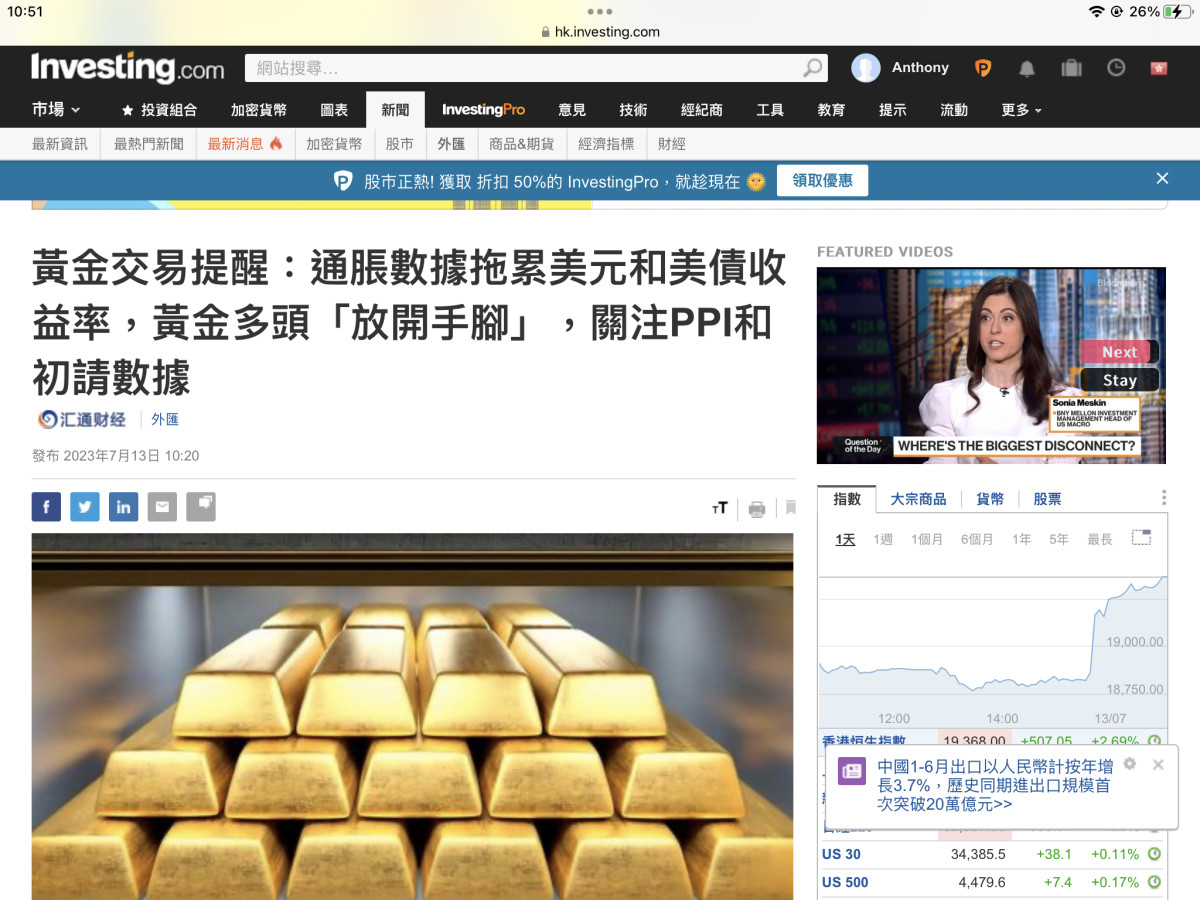Open the China export news popup headline
The image size is (1200, 900).
pos(995,785)
